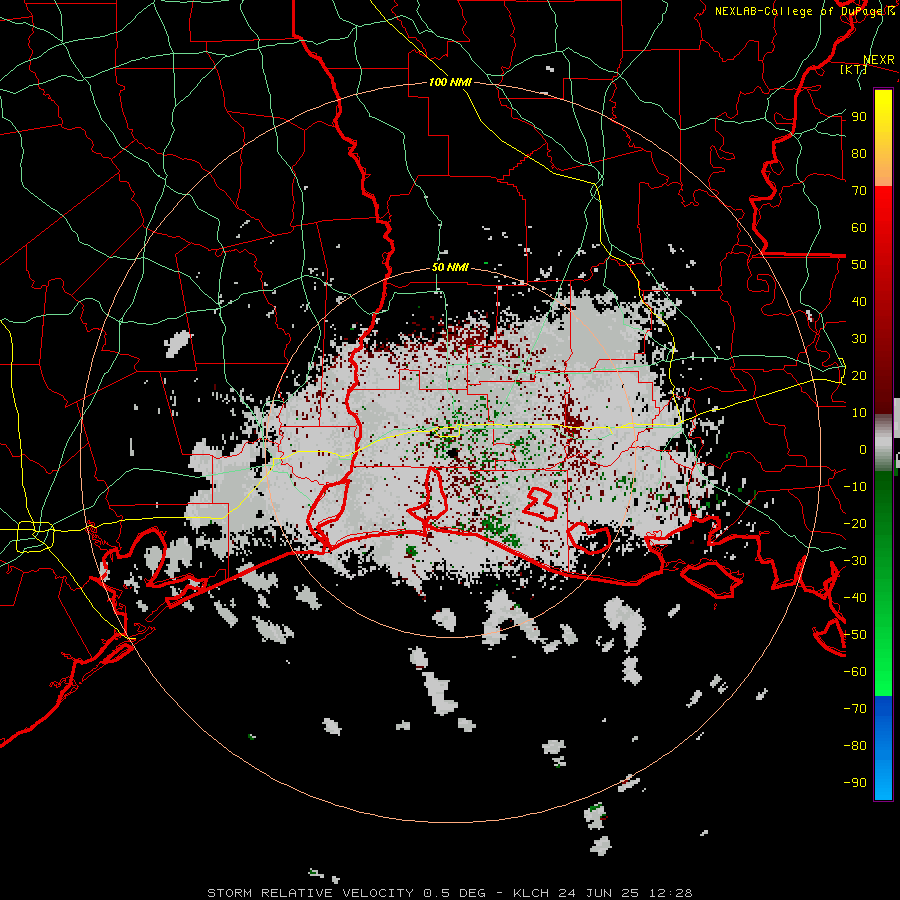900x900 pixels.
Task: Click the -90 value on velocity scale
Action: pyautogui.click(x=855, y=783)
